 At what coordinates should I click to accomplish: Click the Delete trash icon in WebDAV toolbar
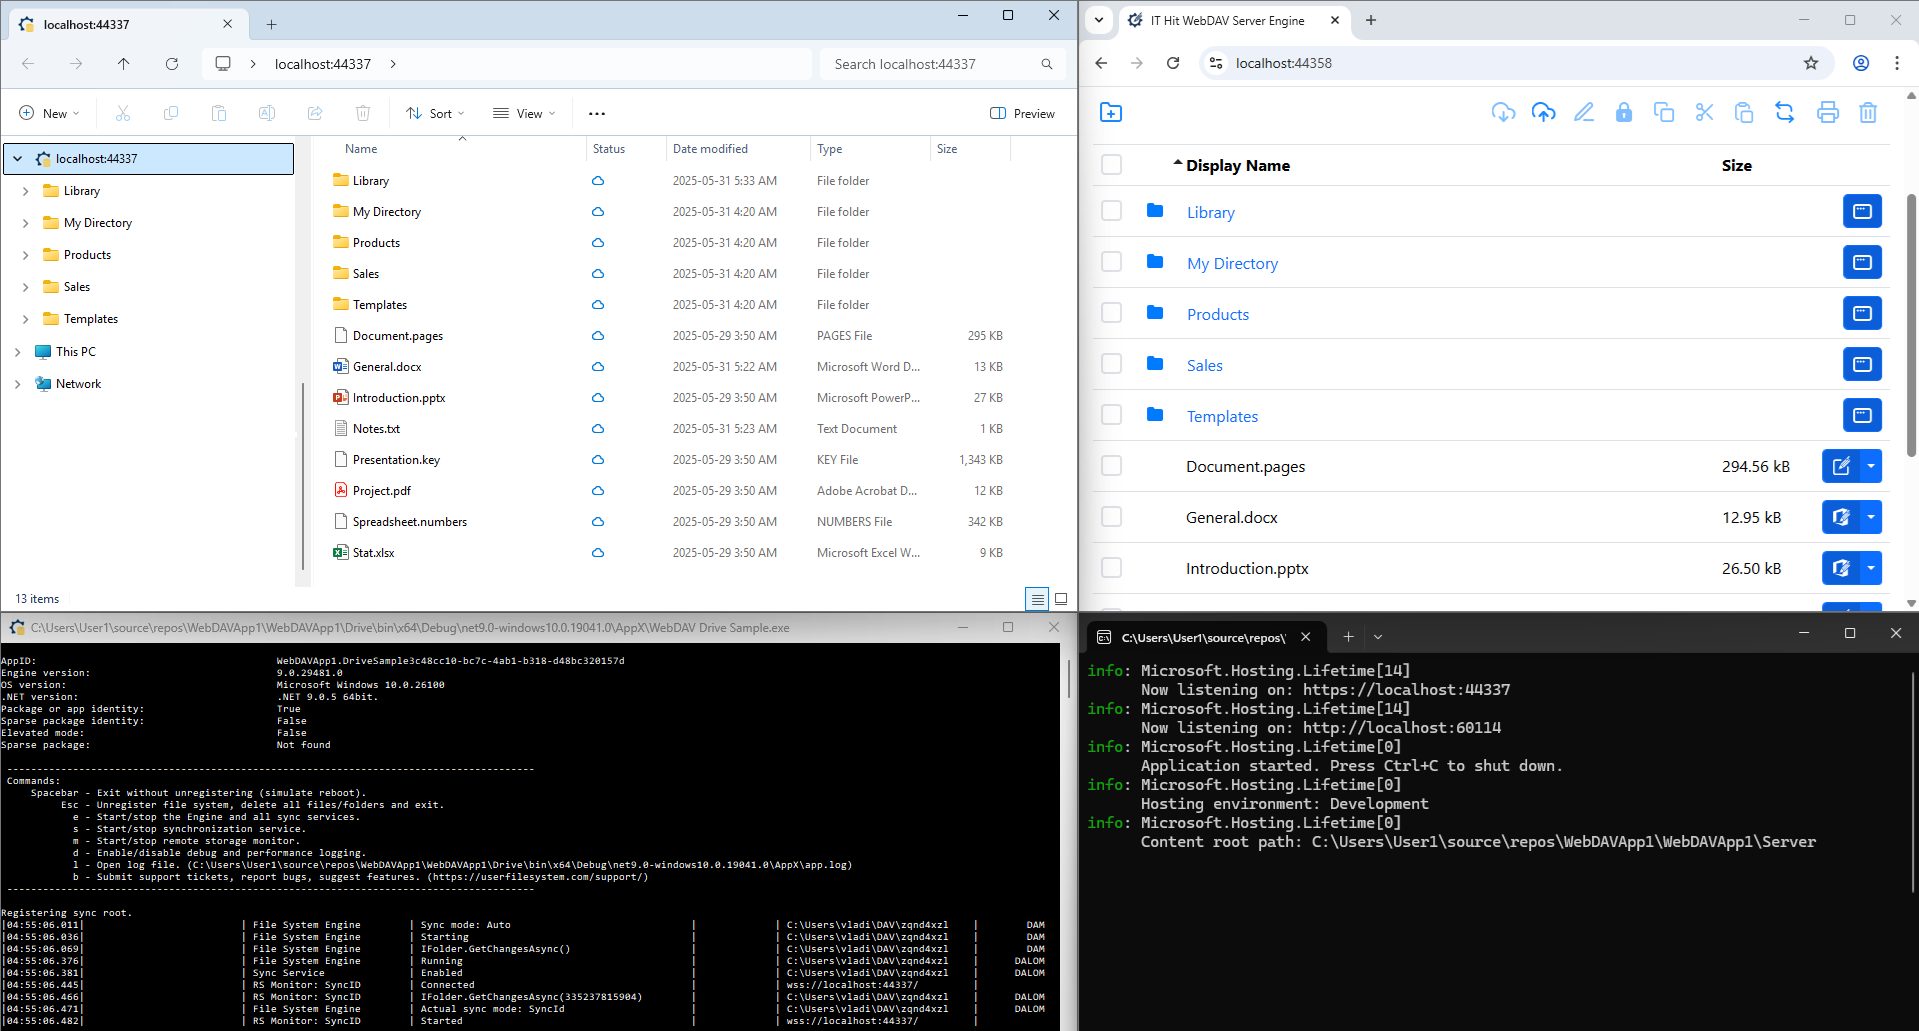(1868, 112)
